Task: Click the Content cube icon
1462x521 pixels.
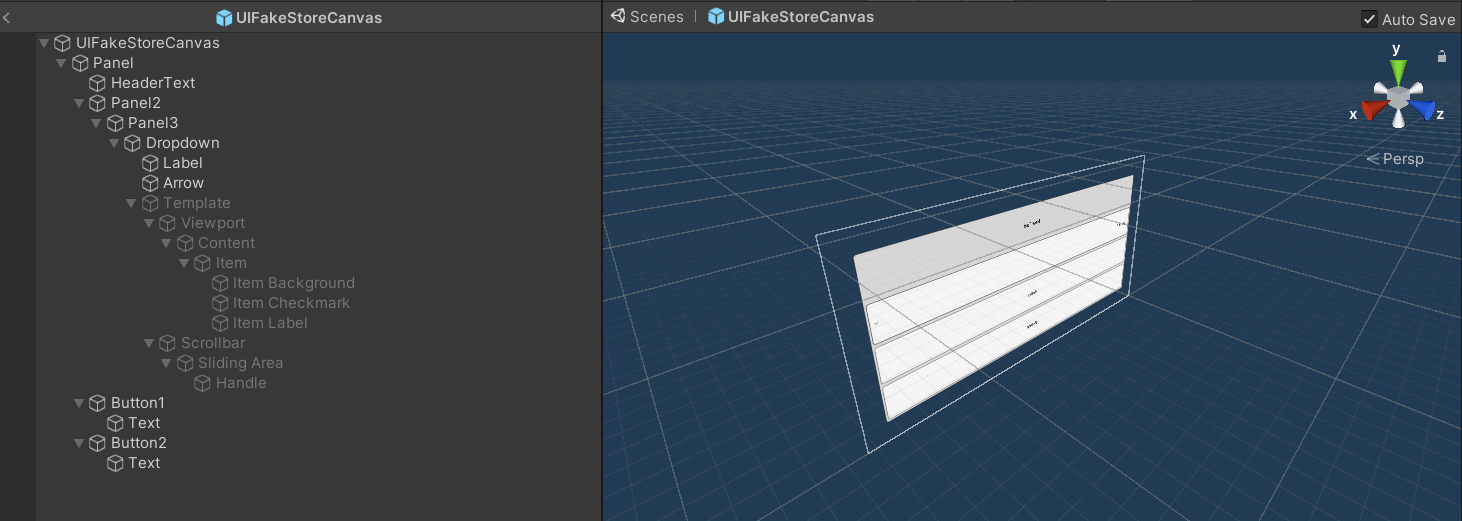Action: (185, 243)
